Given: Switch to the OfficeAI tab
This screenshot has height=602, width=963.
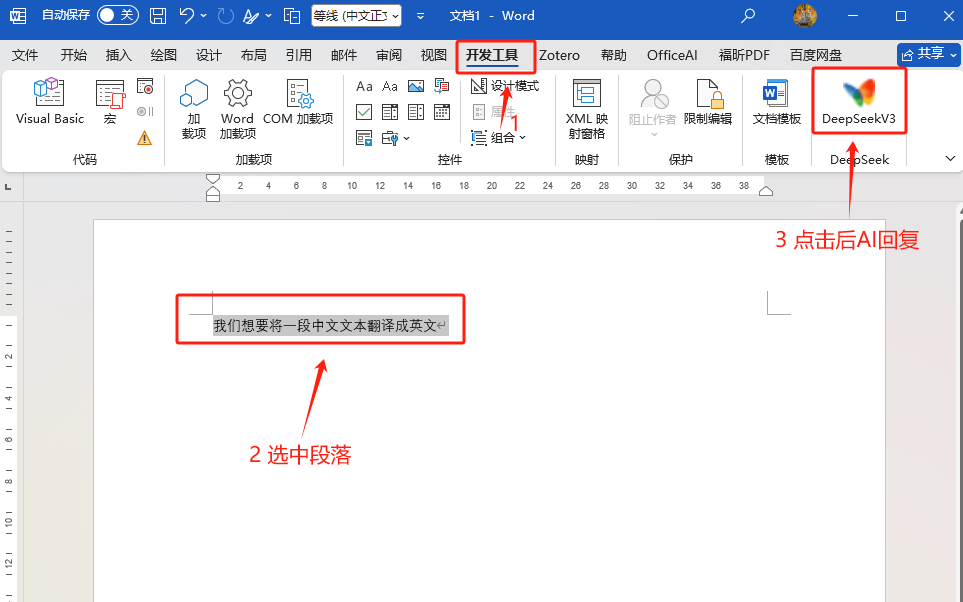Looking at the screenshot, I should coord(673,55).
